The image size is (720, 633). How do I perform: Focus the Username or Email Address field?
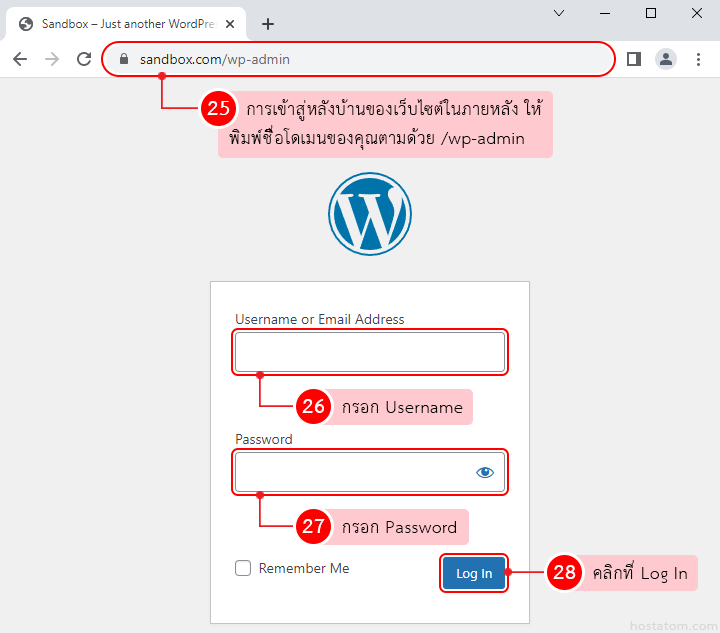tap(369, 352)
